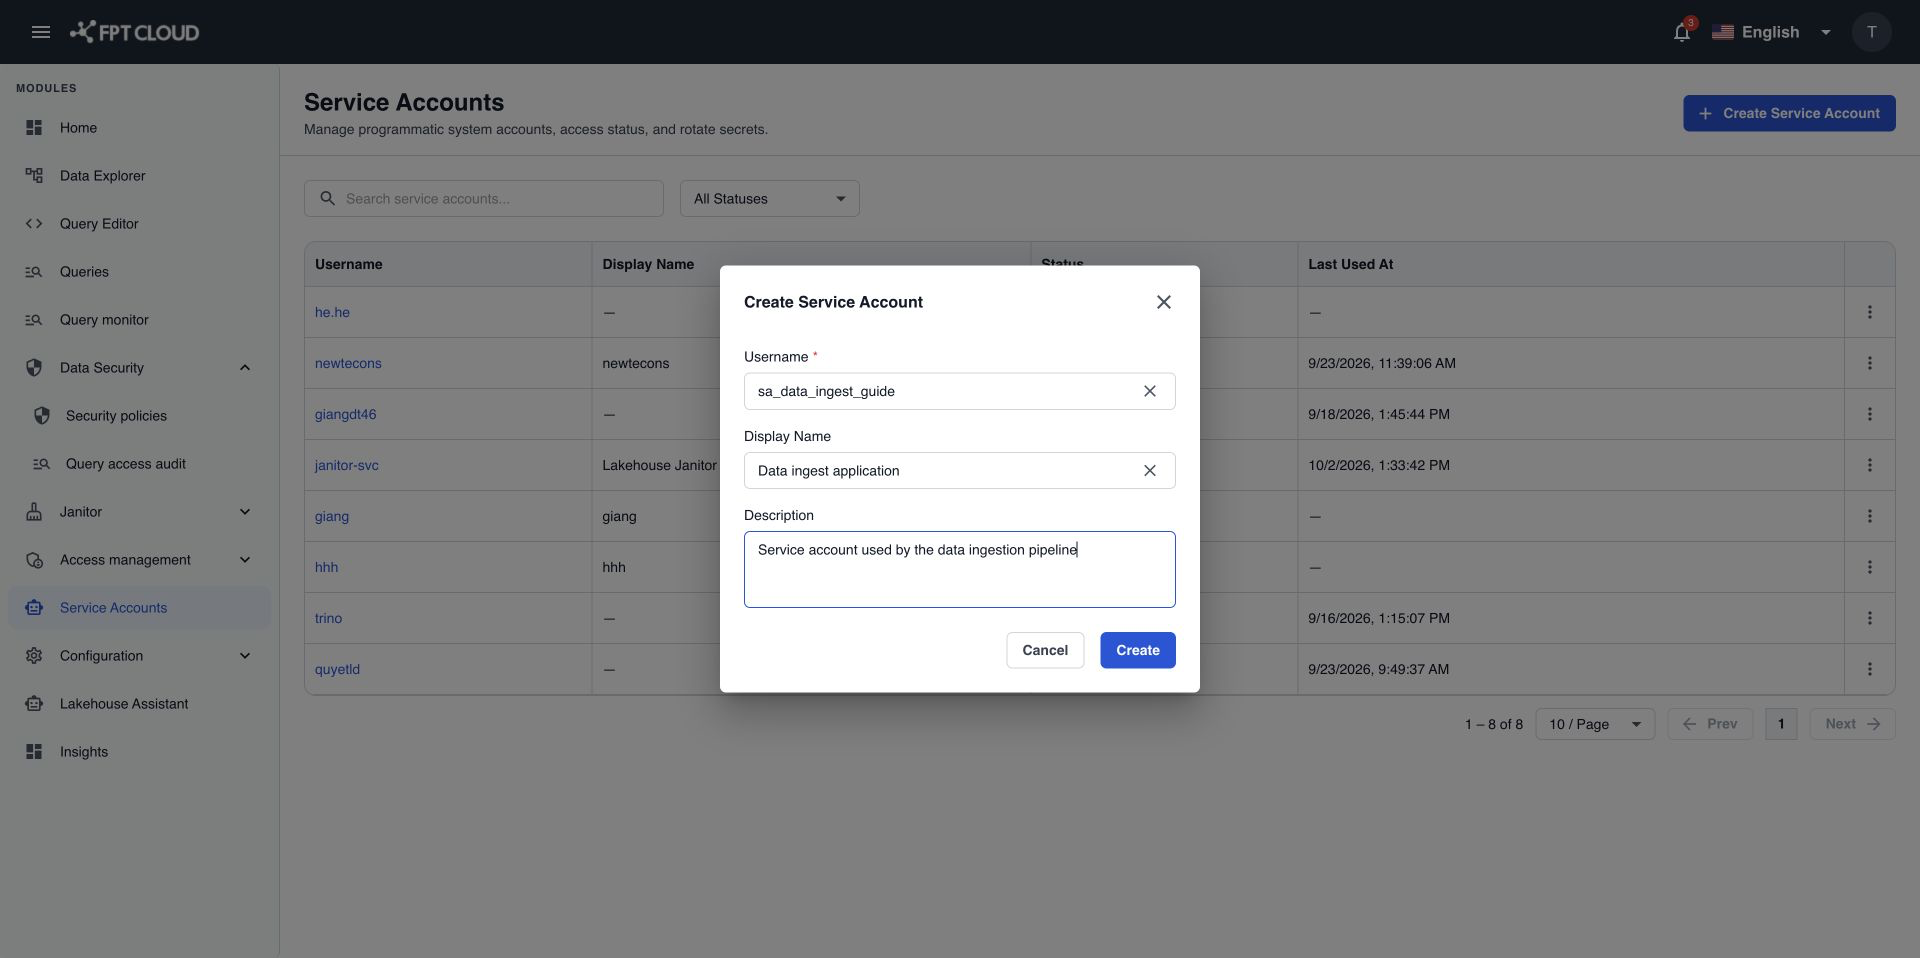Open row actions for giang
The width and height of the screenshot is (1920, 958).
(x=1869, y=516)
